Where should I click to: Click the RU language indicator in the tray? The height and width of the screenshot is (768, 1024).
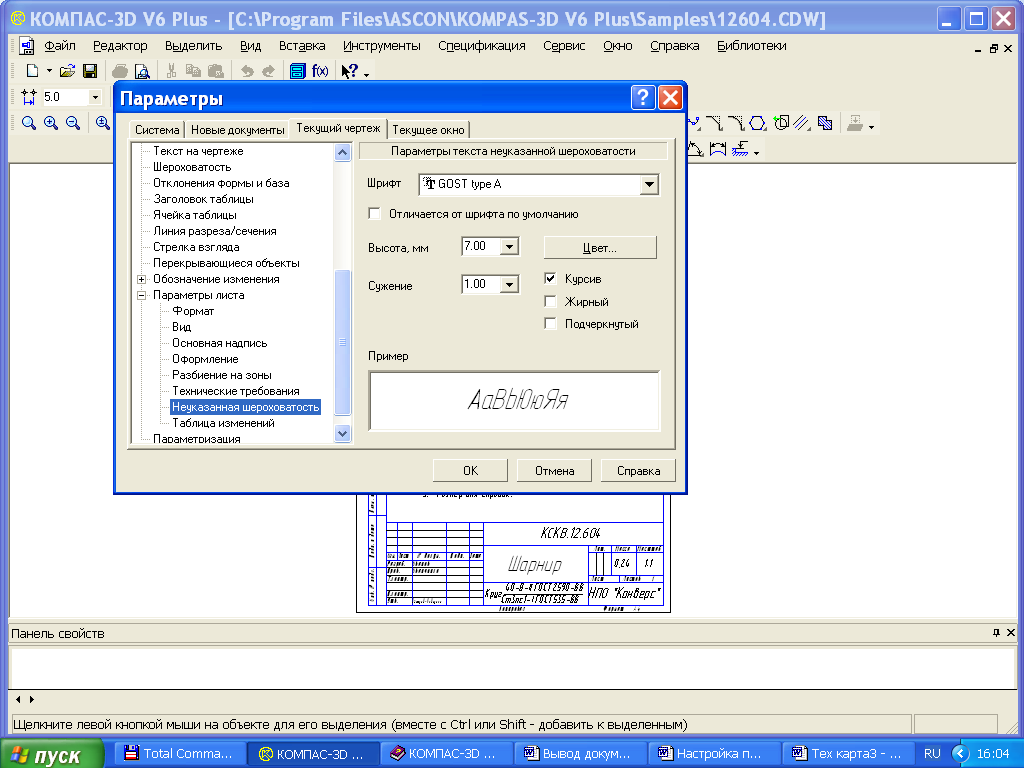pyautogui.click(x=932, y=754)
